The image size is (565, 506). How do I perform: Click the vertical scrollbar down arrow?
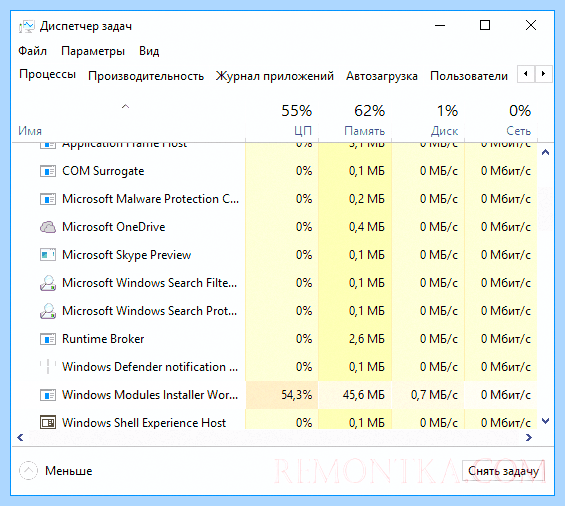click(x=546, y=421)
